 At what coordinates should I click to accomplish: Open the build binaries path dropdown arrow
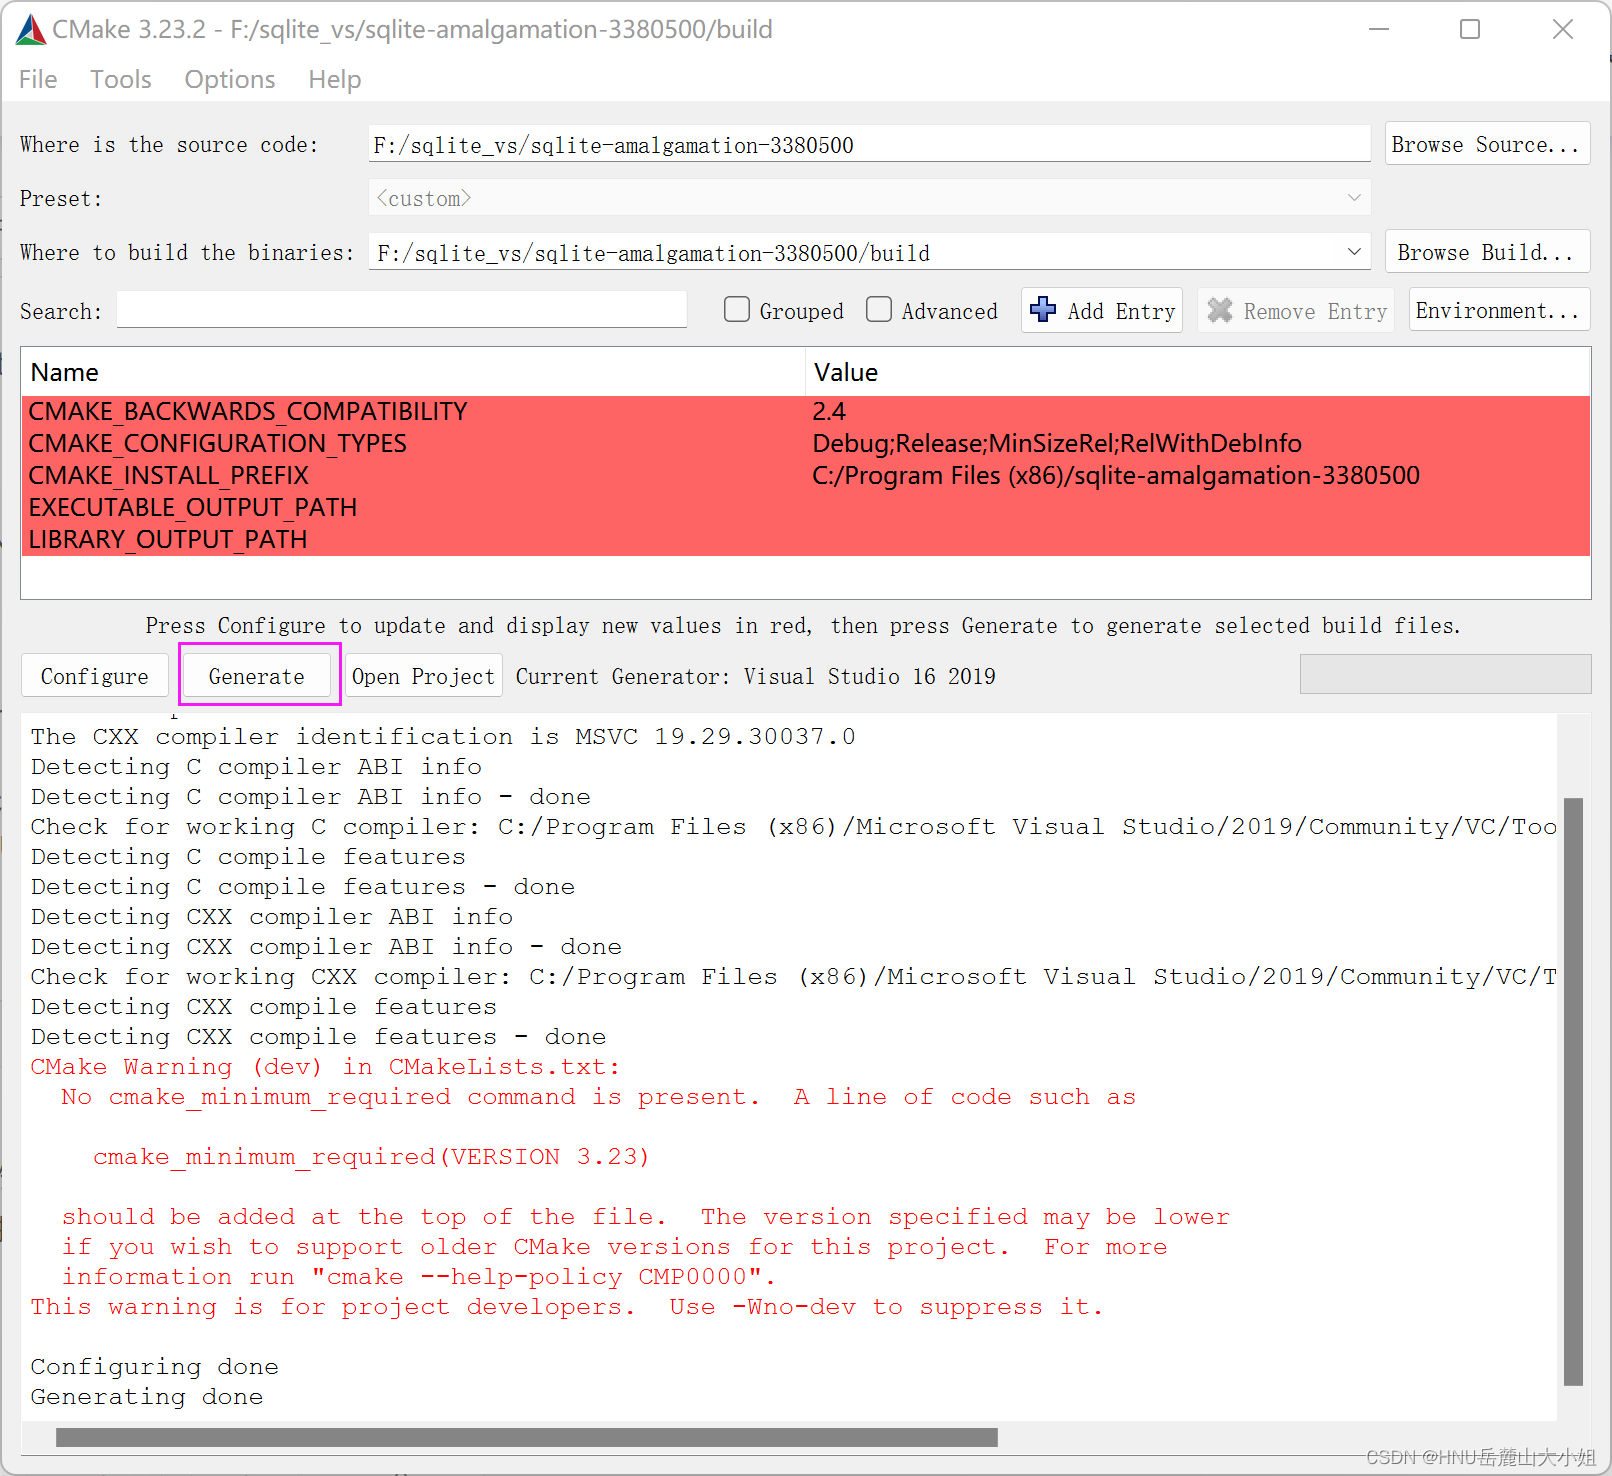(1354, 252)
